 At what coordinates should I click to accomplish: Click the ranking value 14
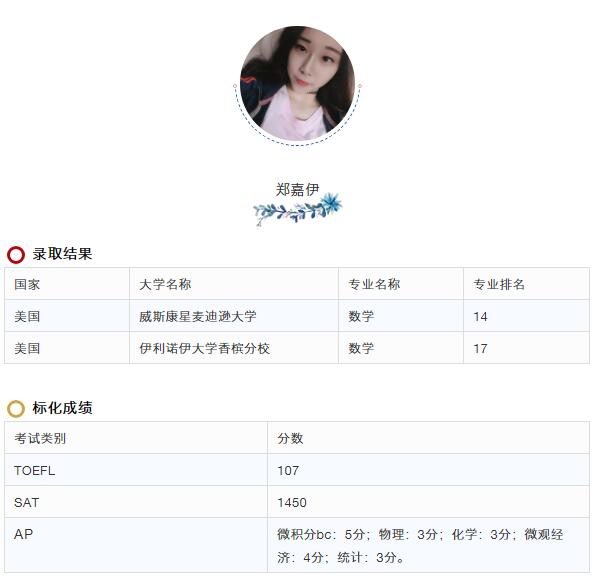[480, 317]
